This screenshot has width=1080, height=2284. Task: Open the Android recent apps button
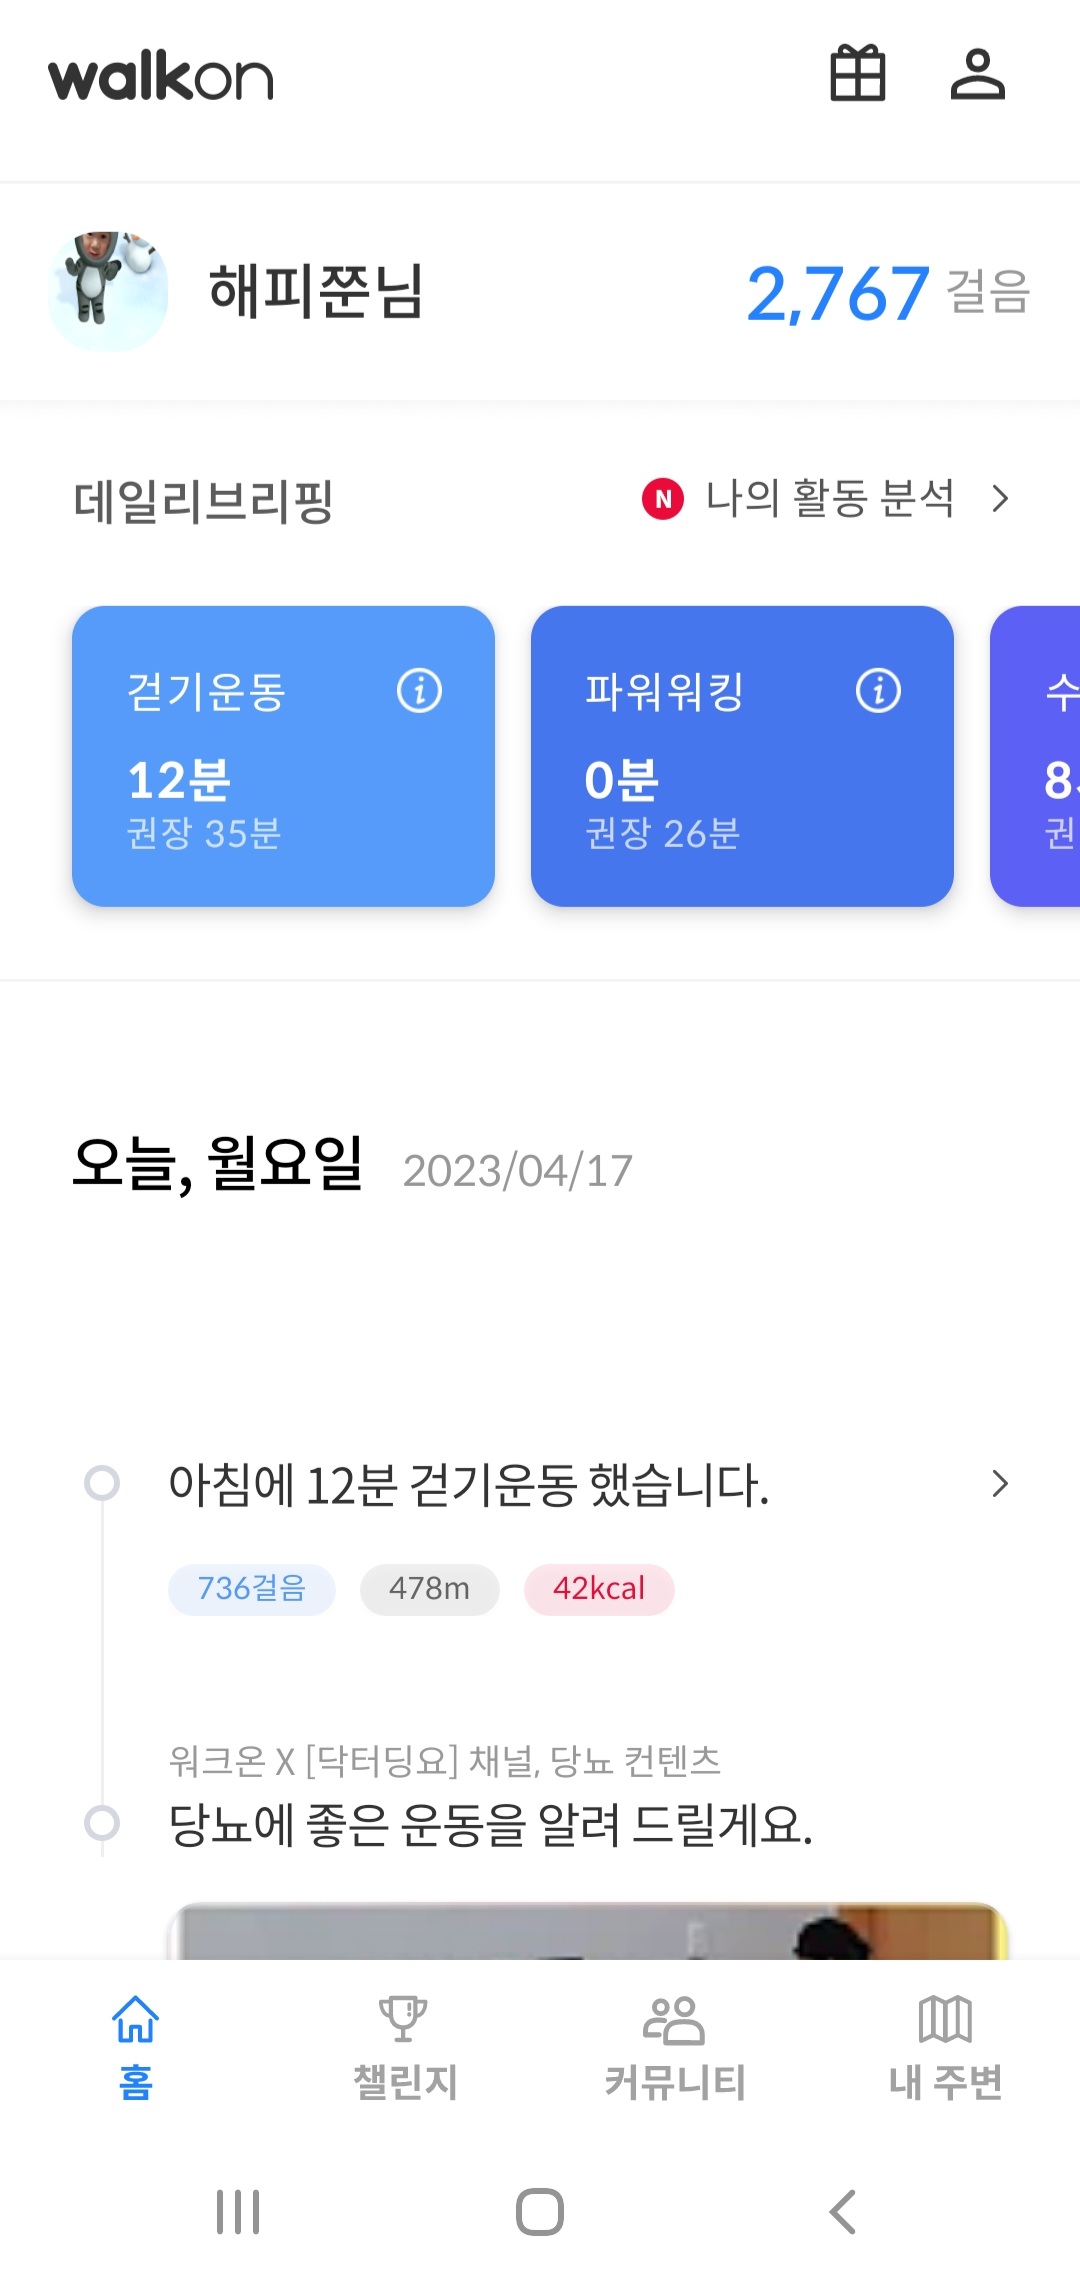(x=238, y=2211)
